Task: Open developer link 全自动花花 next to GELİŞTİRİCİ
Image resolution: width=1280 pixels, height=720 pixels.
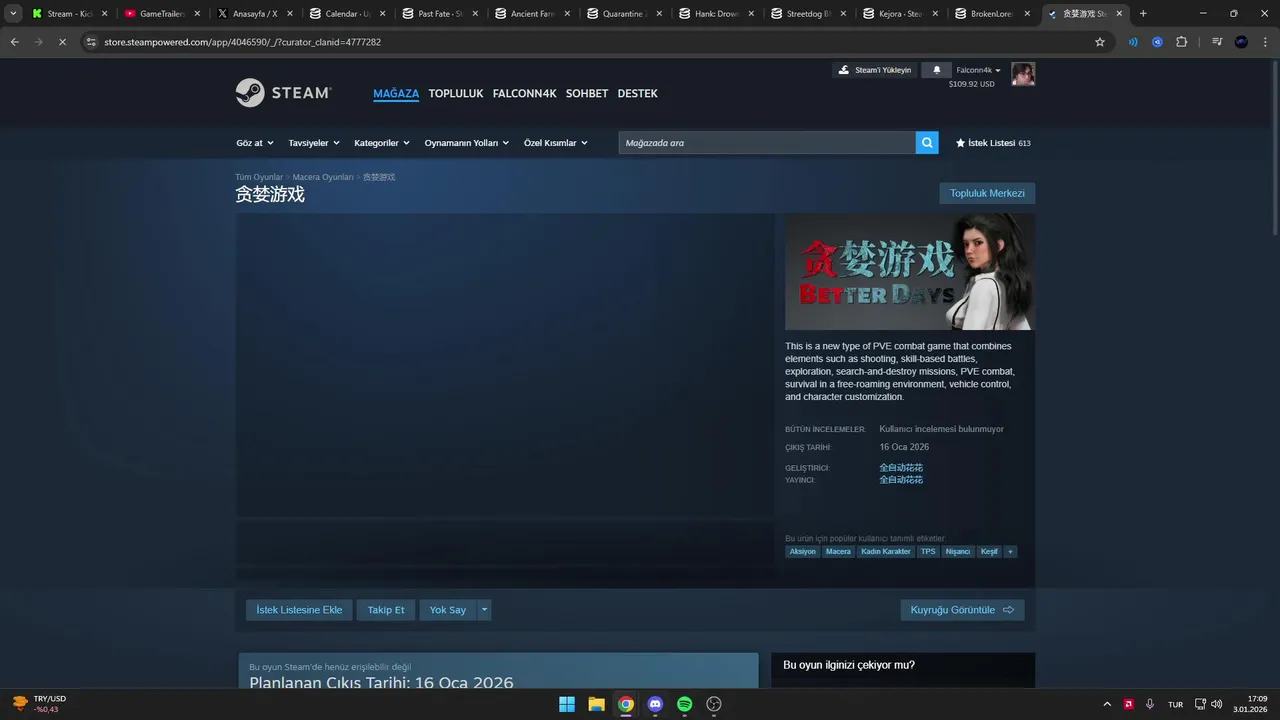Action: (x=901, y=467)
